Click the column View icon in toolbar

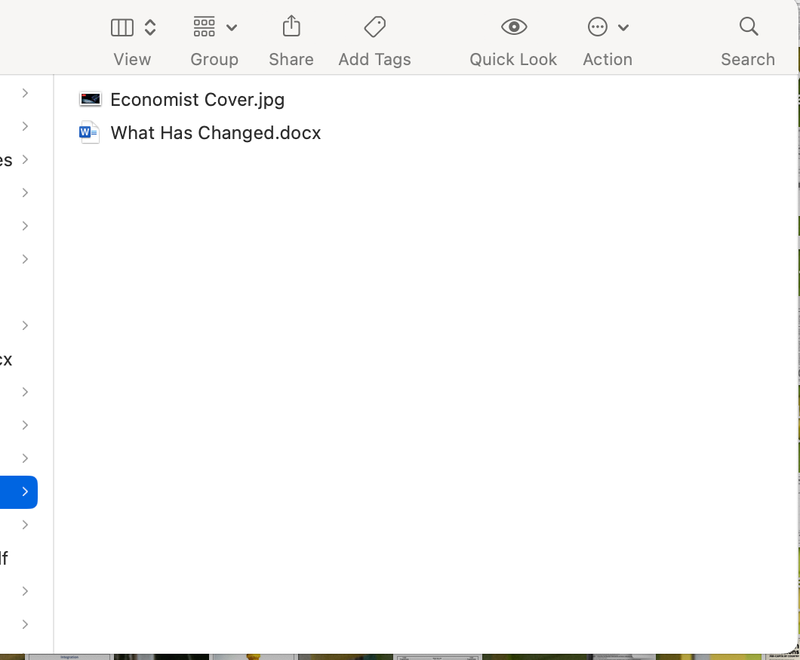pyautogui.click(x=122, y=27)
